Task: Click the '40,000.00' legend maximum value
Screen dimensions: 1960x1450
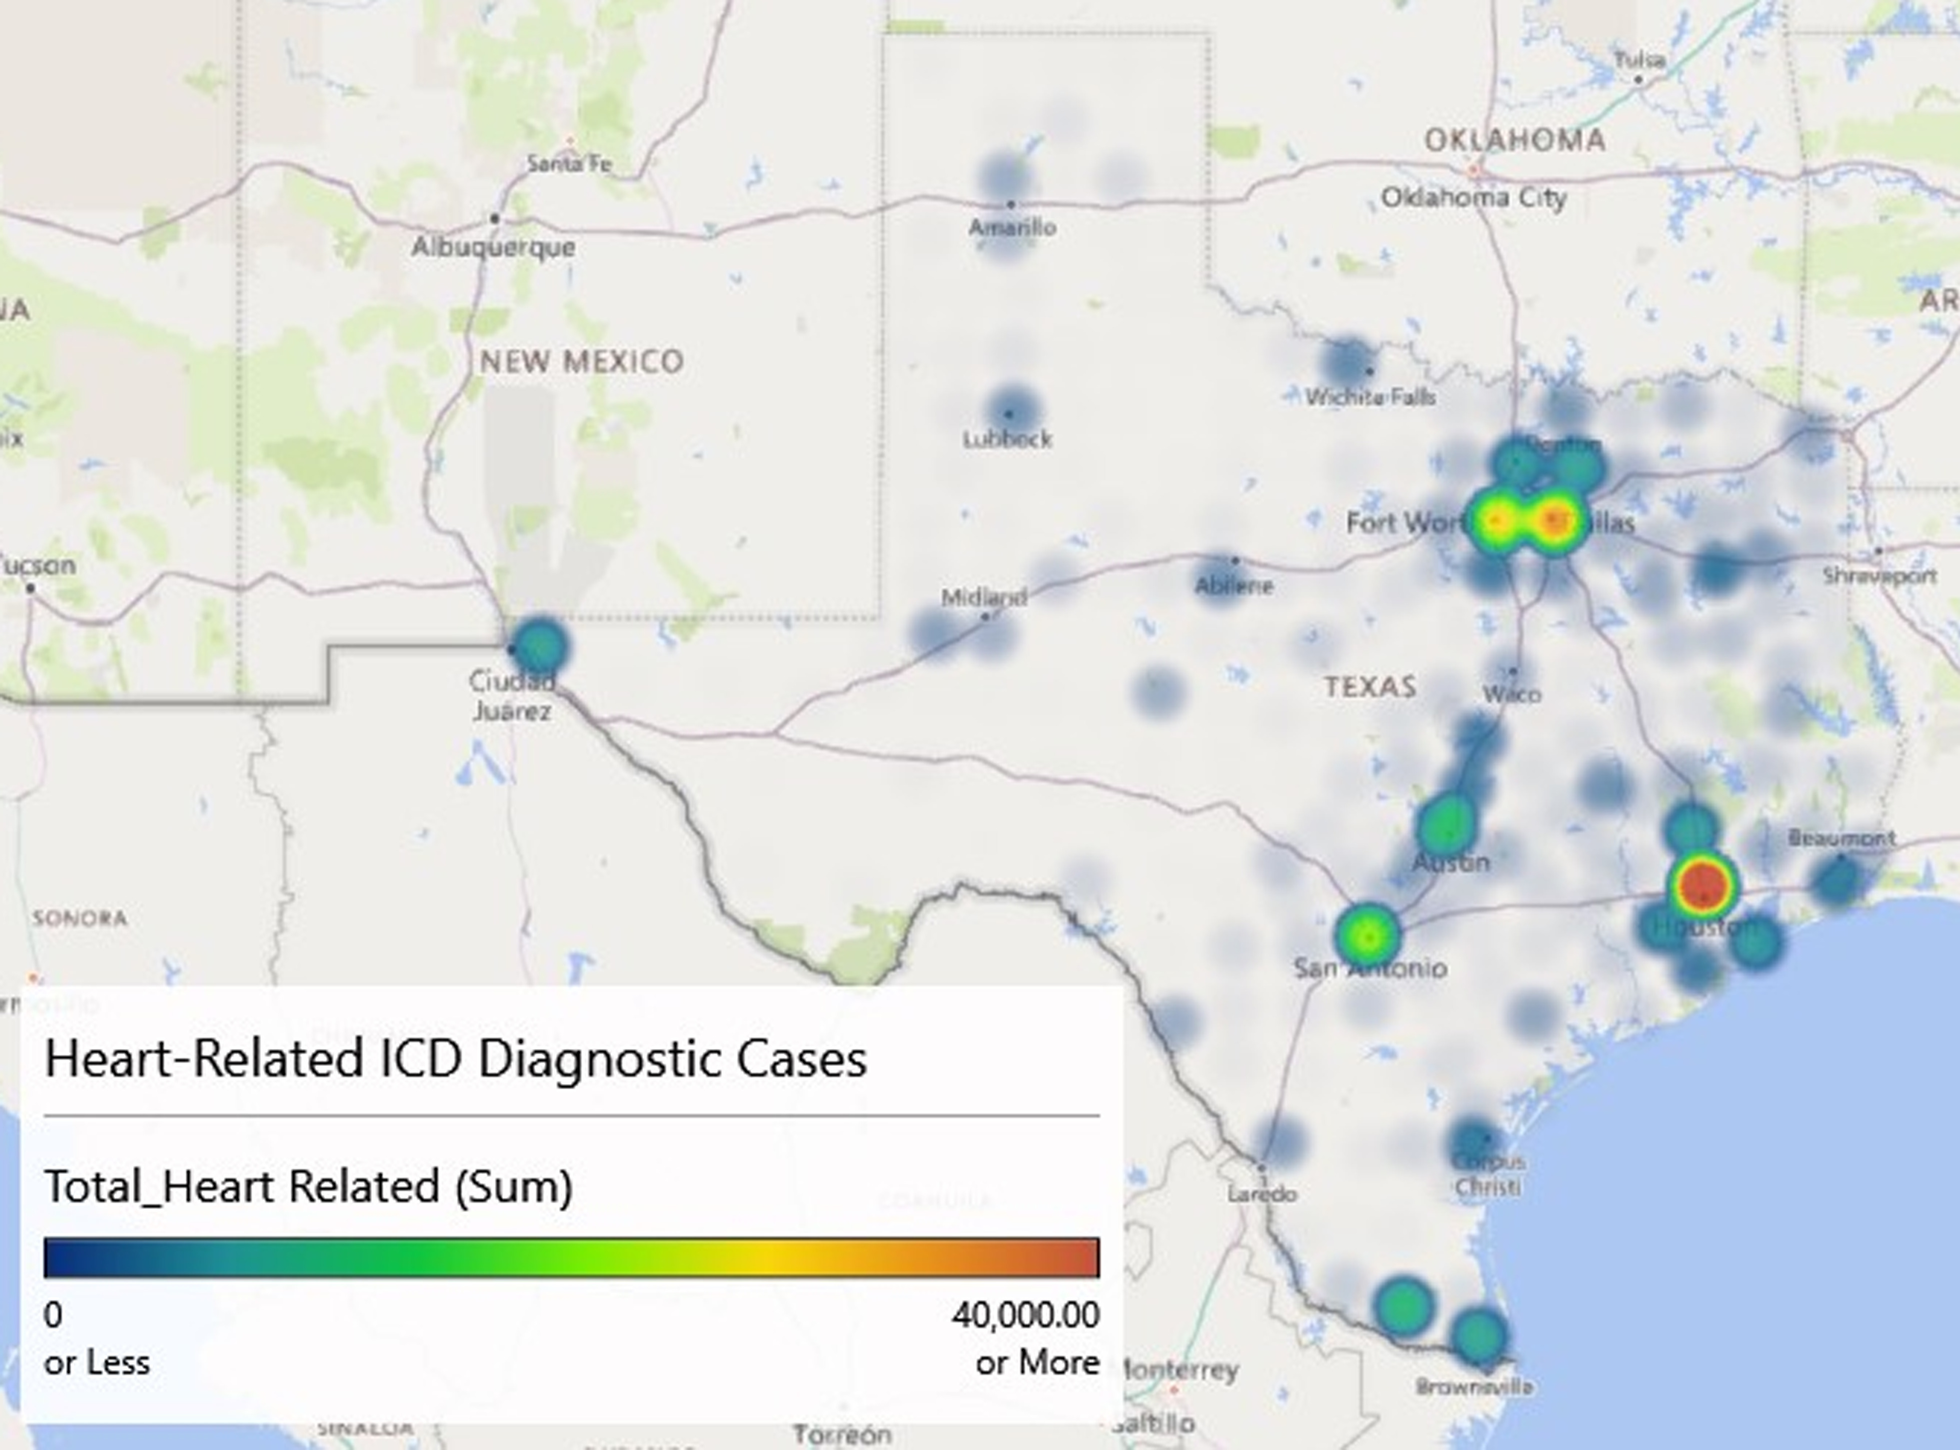Action: click(x=1026, y=1315)
